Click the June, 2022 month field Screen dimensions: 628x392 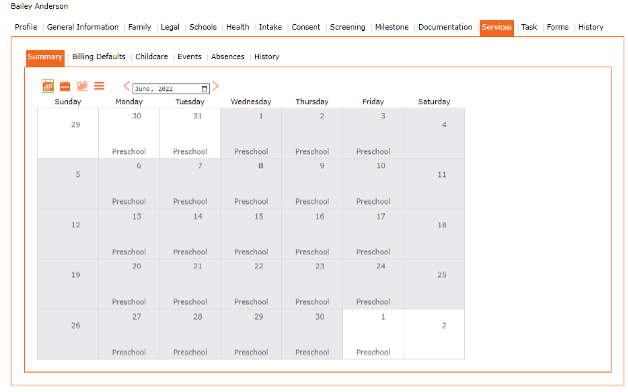click(x=171, y=88)
